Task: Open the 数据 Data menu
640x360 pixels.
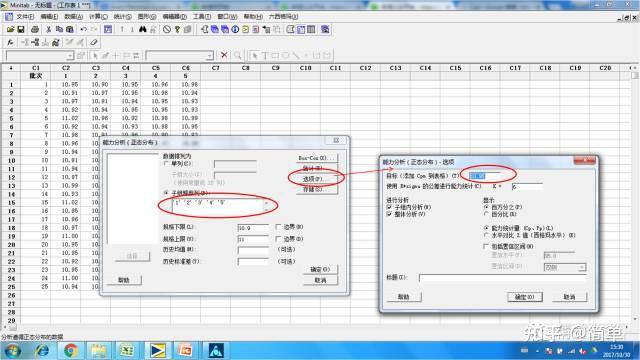Action: (73, 17)
